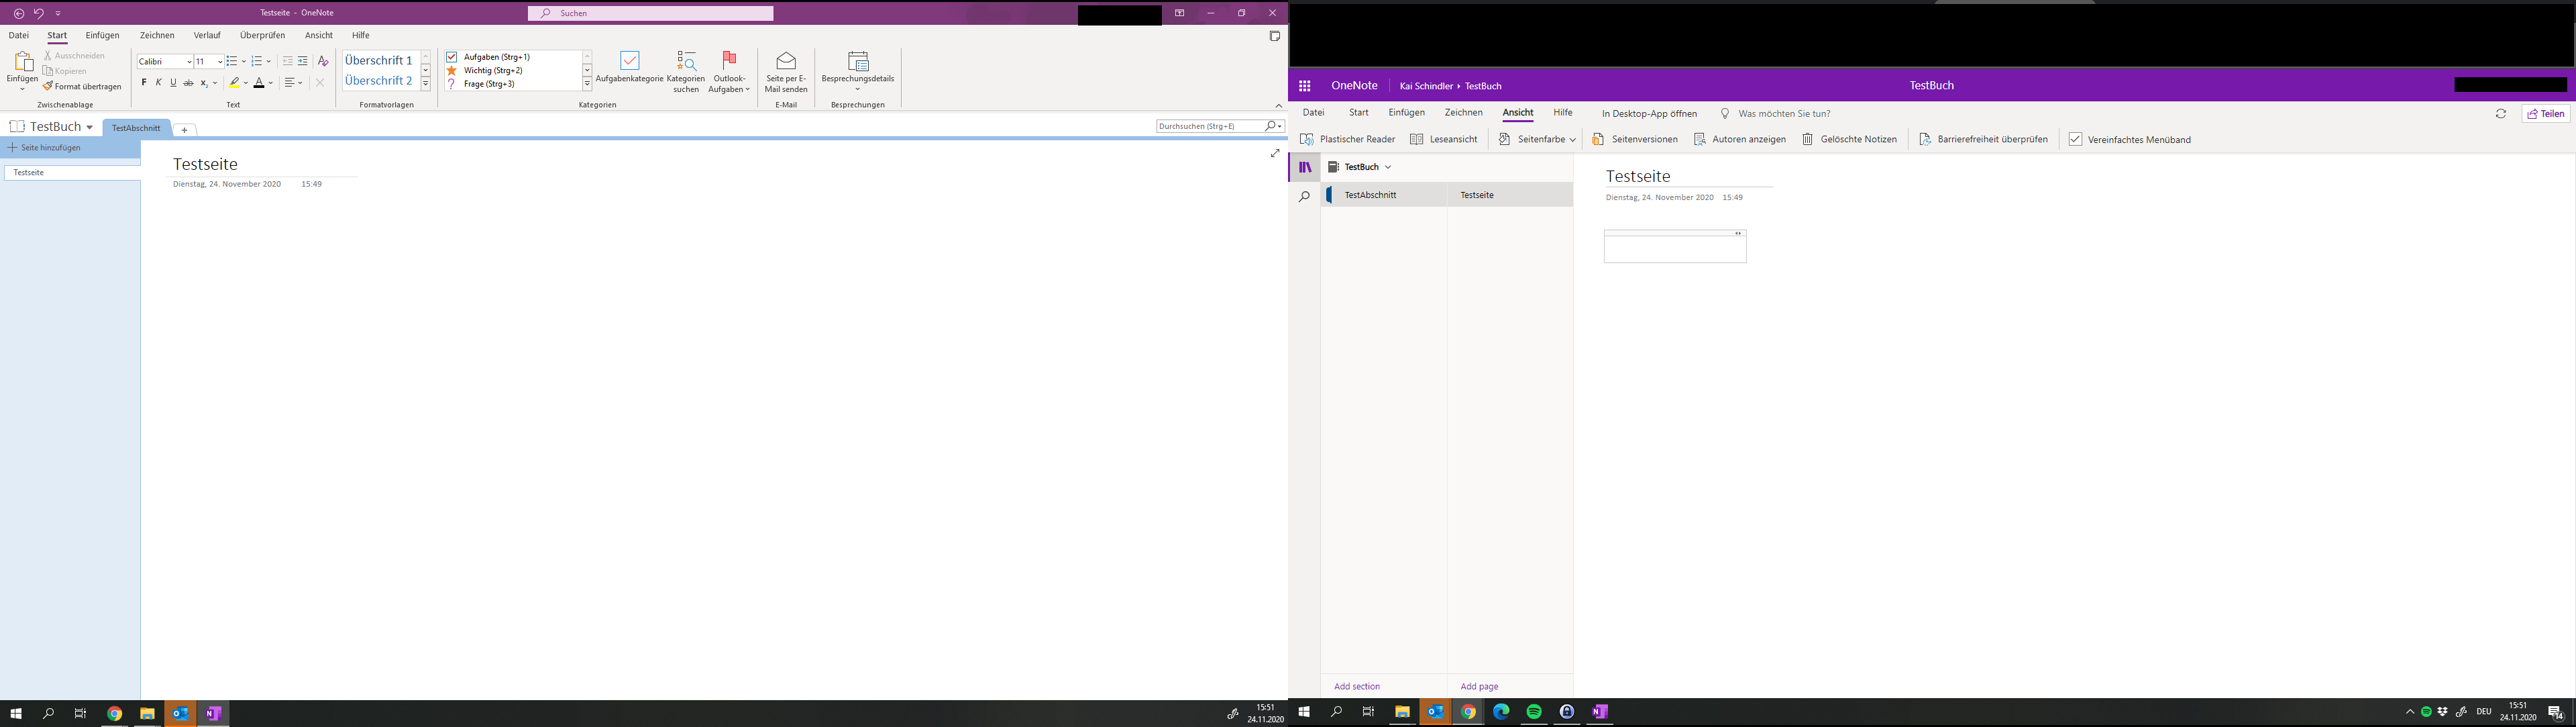2576x727 pixels.
Task: Switch to the Einfügen ribbon tab in desktop OneNote
Action: (102, 35)
